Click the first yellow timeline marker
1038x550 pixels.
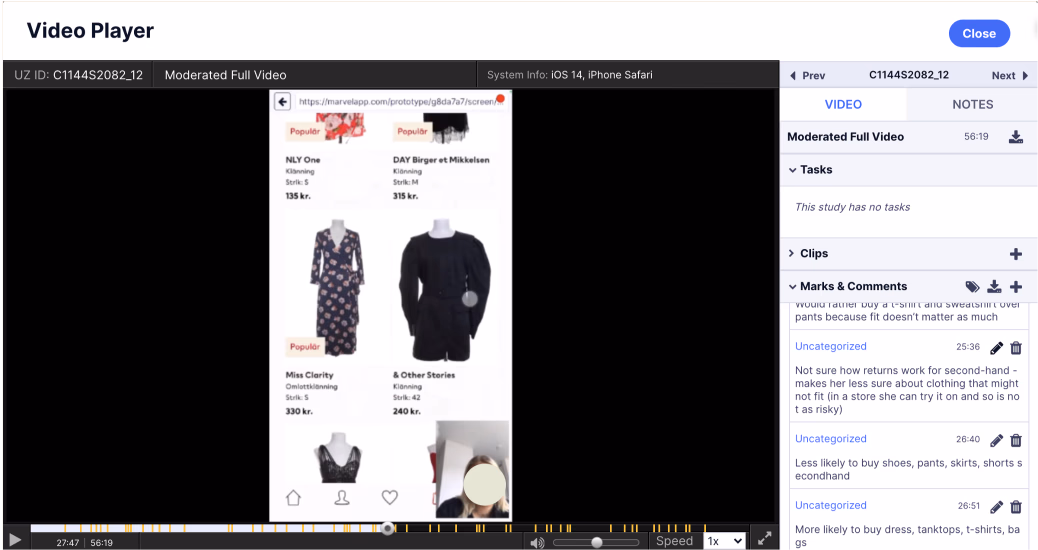tap(65, 528)
